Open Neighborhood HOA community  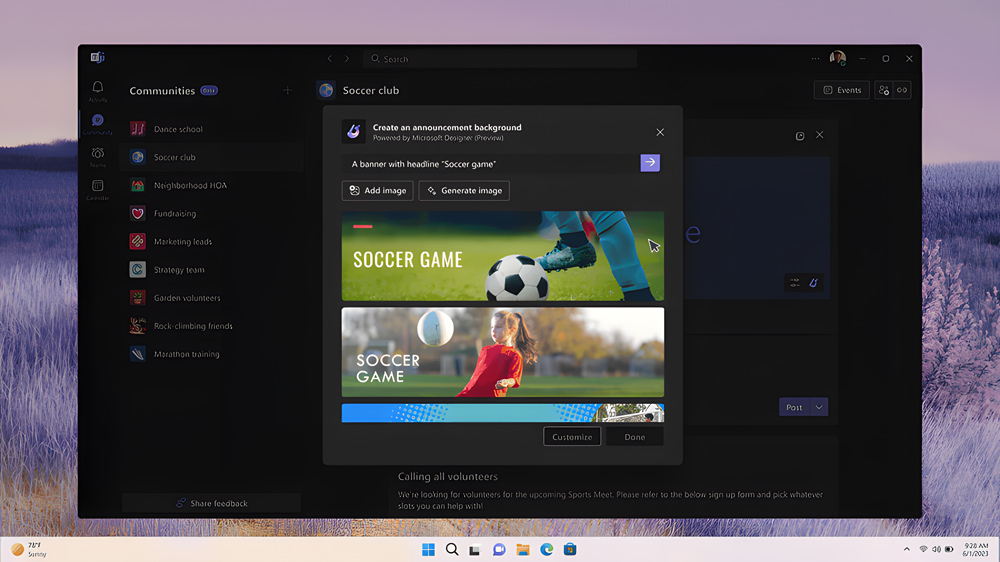point(210,185)
